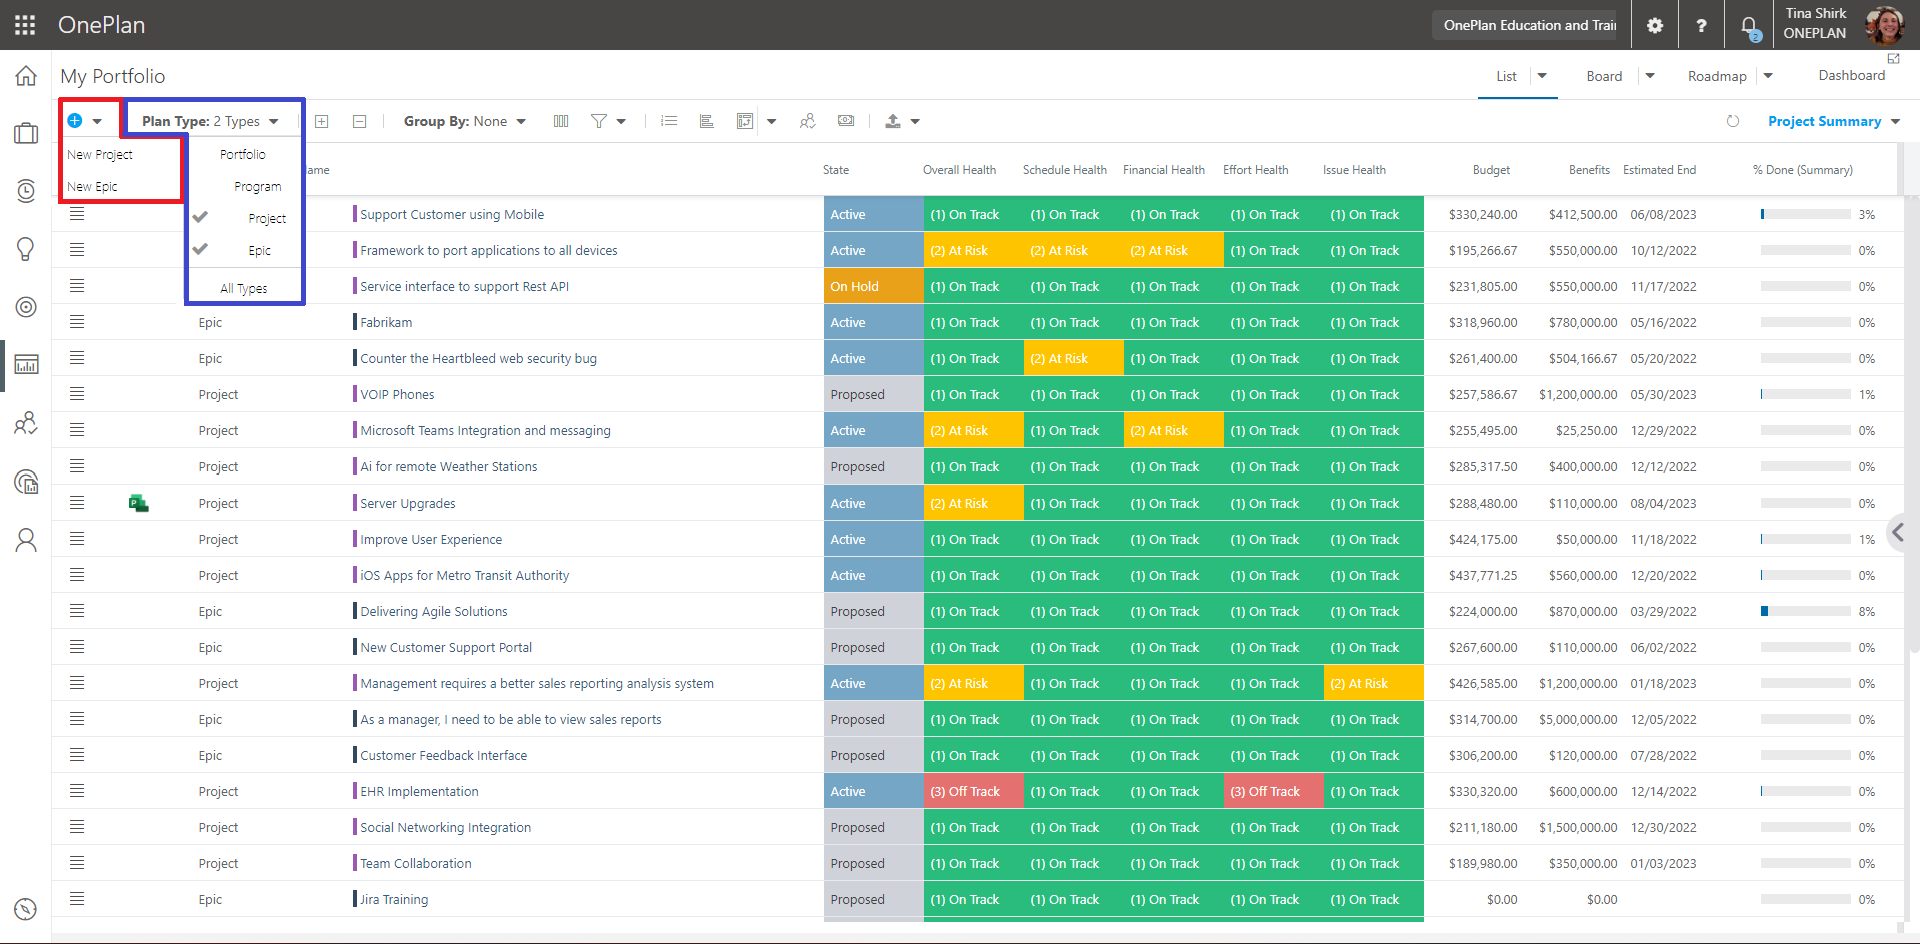
Task: Open the app launcher grid icon
Action: point(25,25)
